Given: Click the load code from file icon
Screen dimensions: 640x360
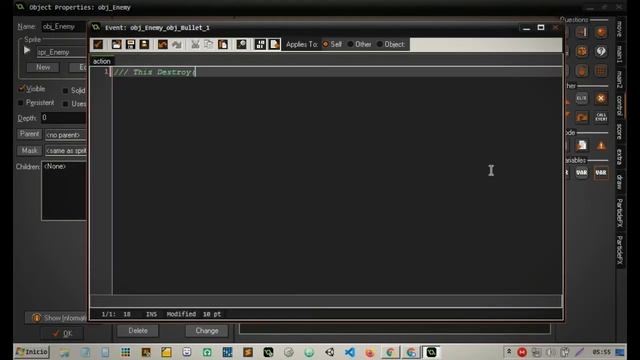Looking at the screenshot, I should point(116,44).
